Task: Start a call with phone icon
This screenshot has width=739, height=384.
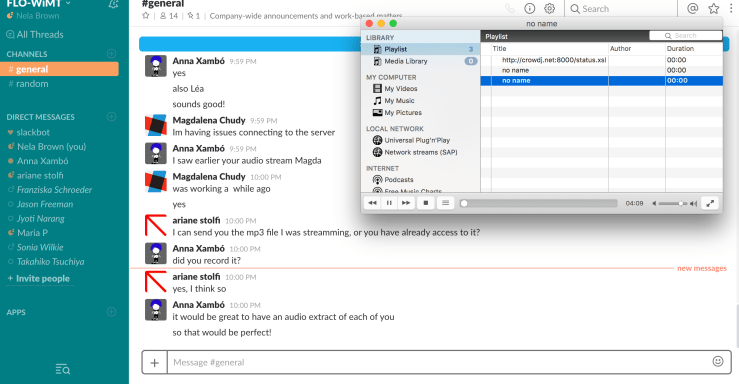Action: click(x=510, y=8)
